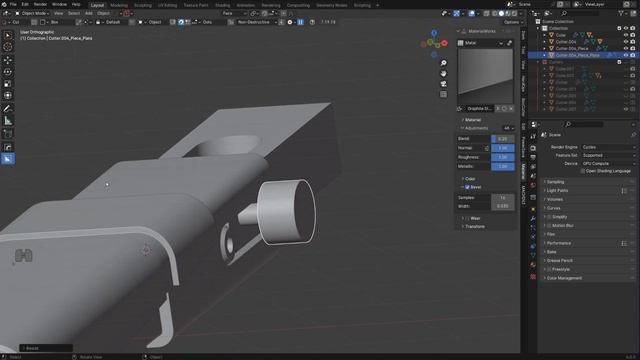Screen dimensions: 640x360
Task: Pin the Scene properties with pin icon
Action: click(633, 135)
